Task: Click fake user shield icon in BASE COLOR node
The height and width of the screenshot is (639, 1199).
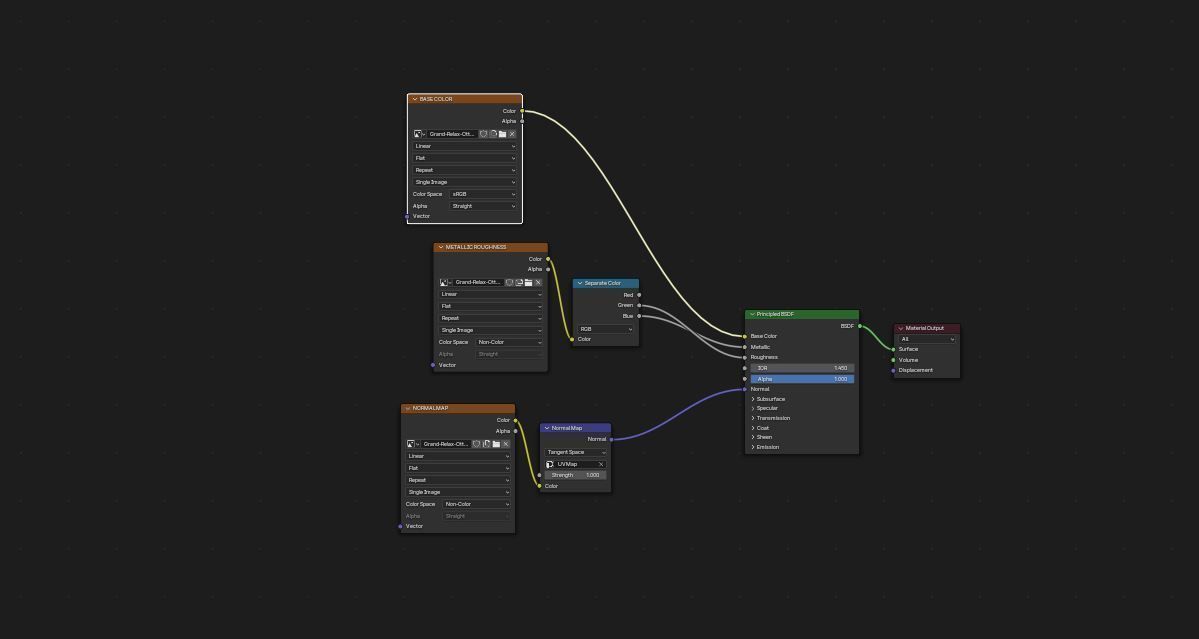Action: 483,134
